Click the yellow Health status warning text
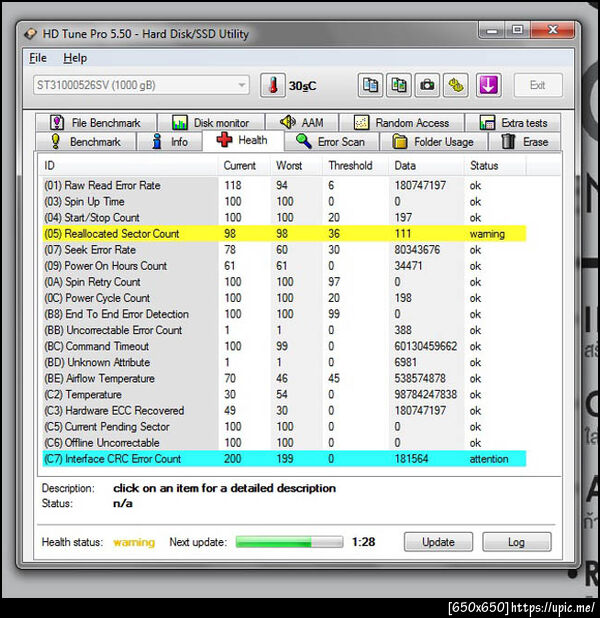Viewport: 600px width, 618px height. [134, 542]
